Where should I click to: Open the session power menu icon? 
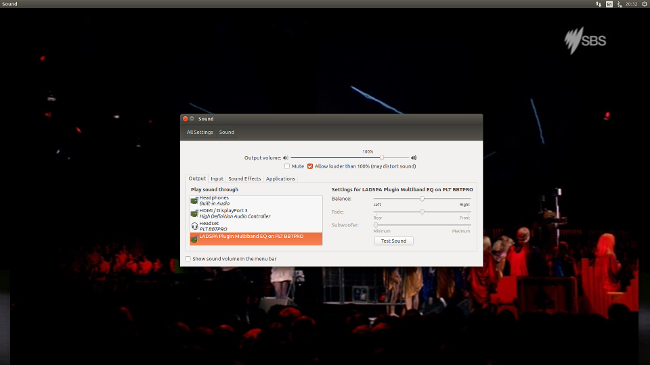point(645,4)
